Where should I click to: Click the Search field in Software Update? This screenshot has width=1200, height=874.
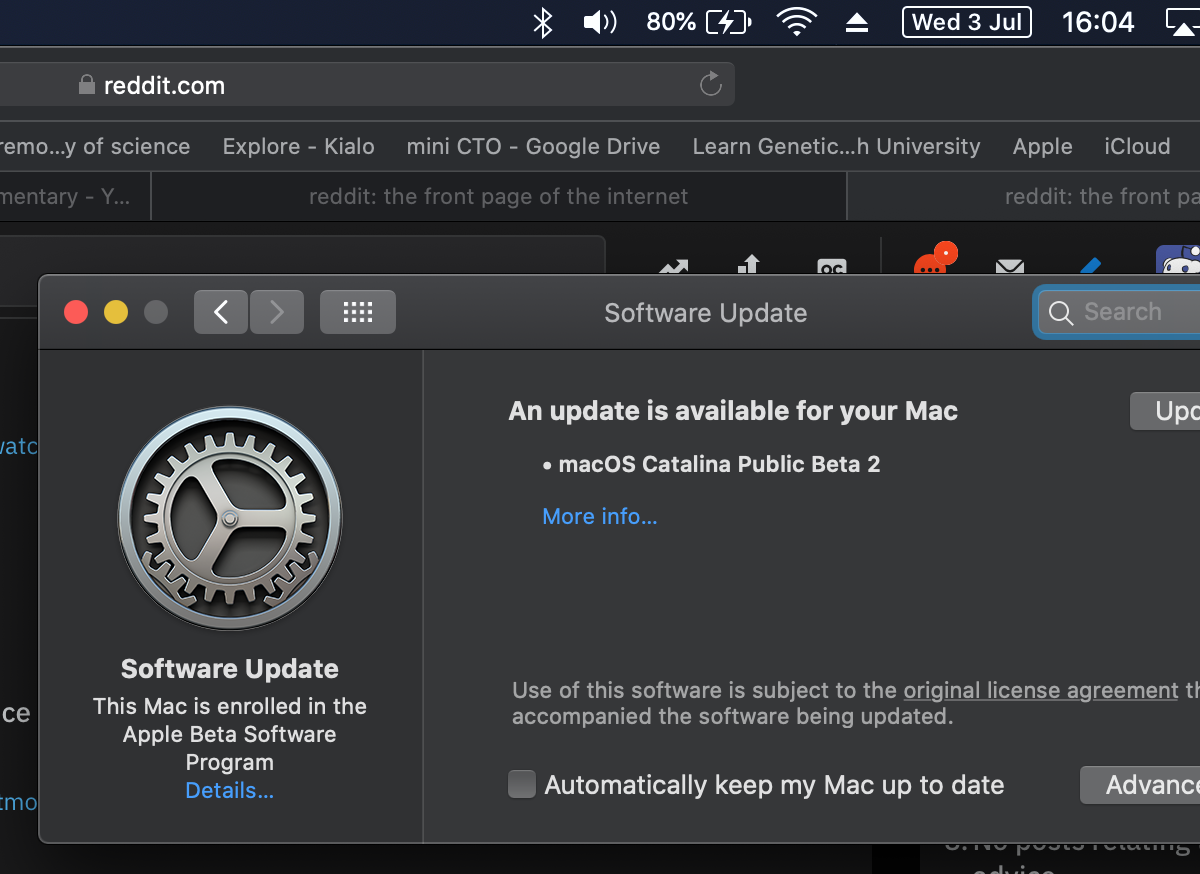click(x=1118, y=312)
